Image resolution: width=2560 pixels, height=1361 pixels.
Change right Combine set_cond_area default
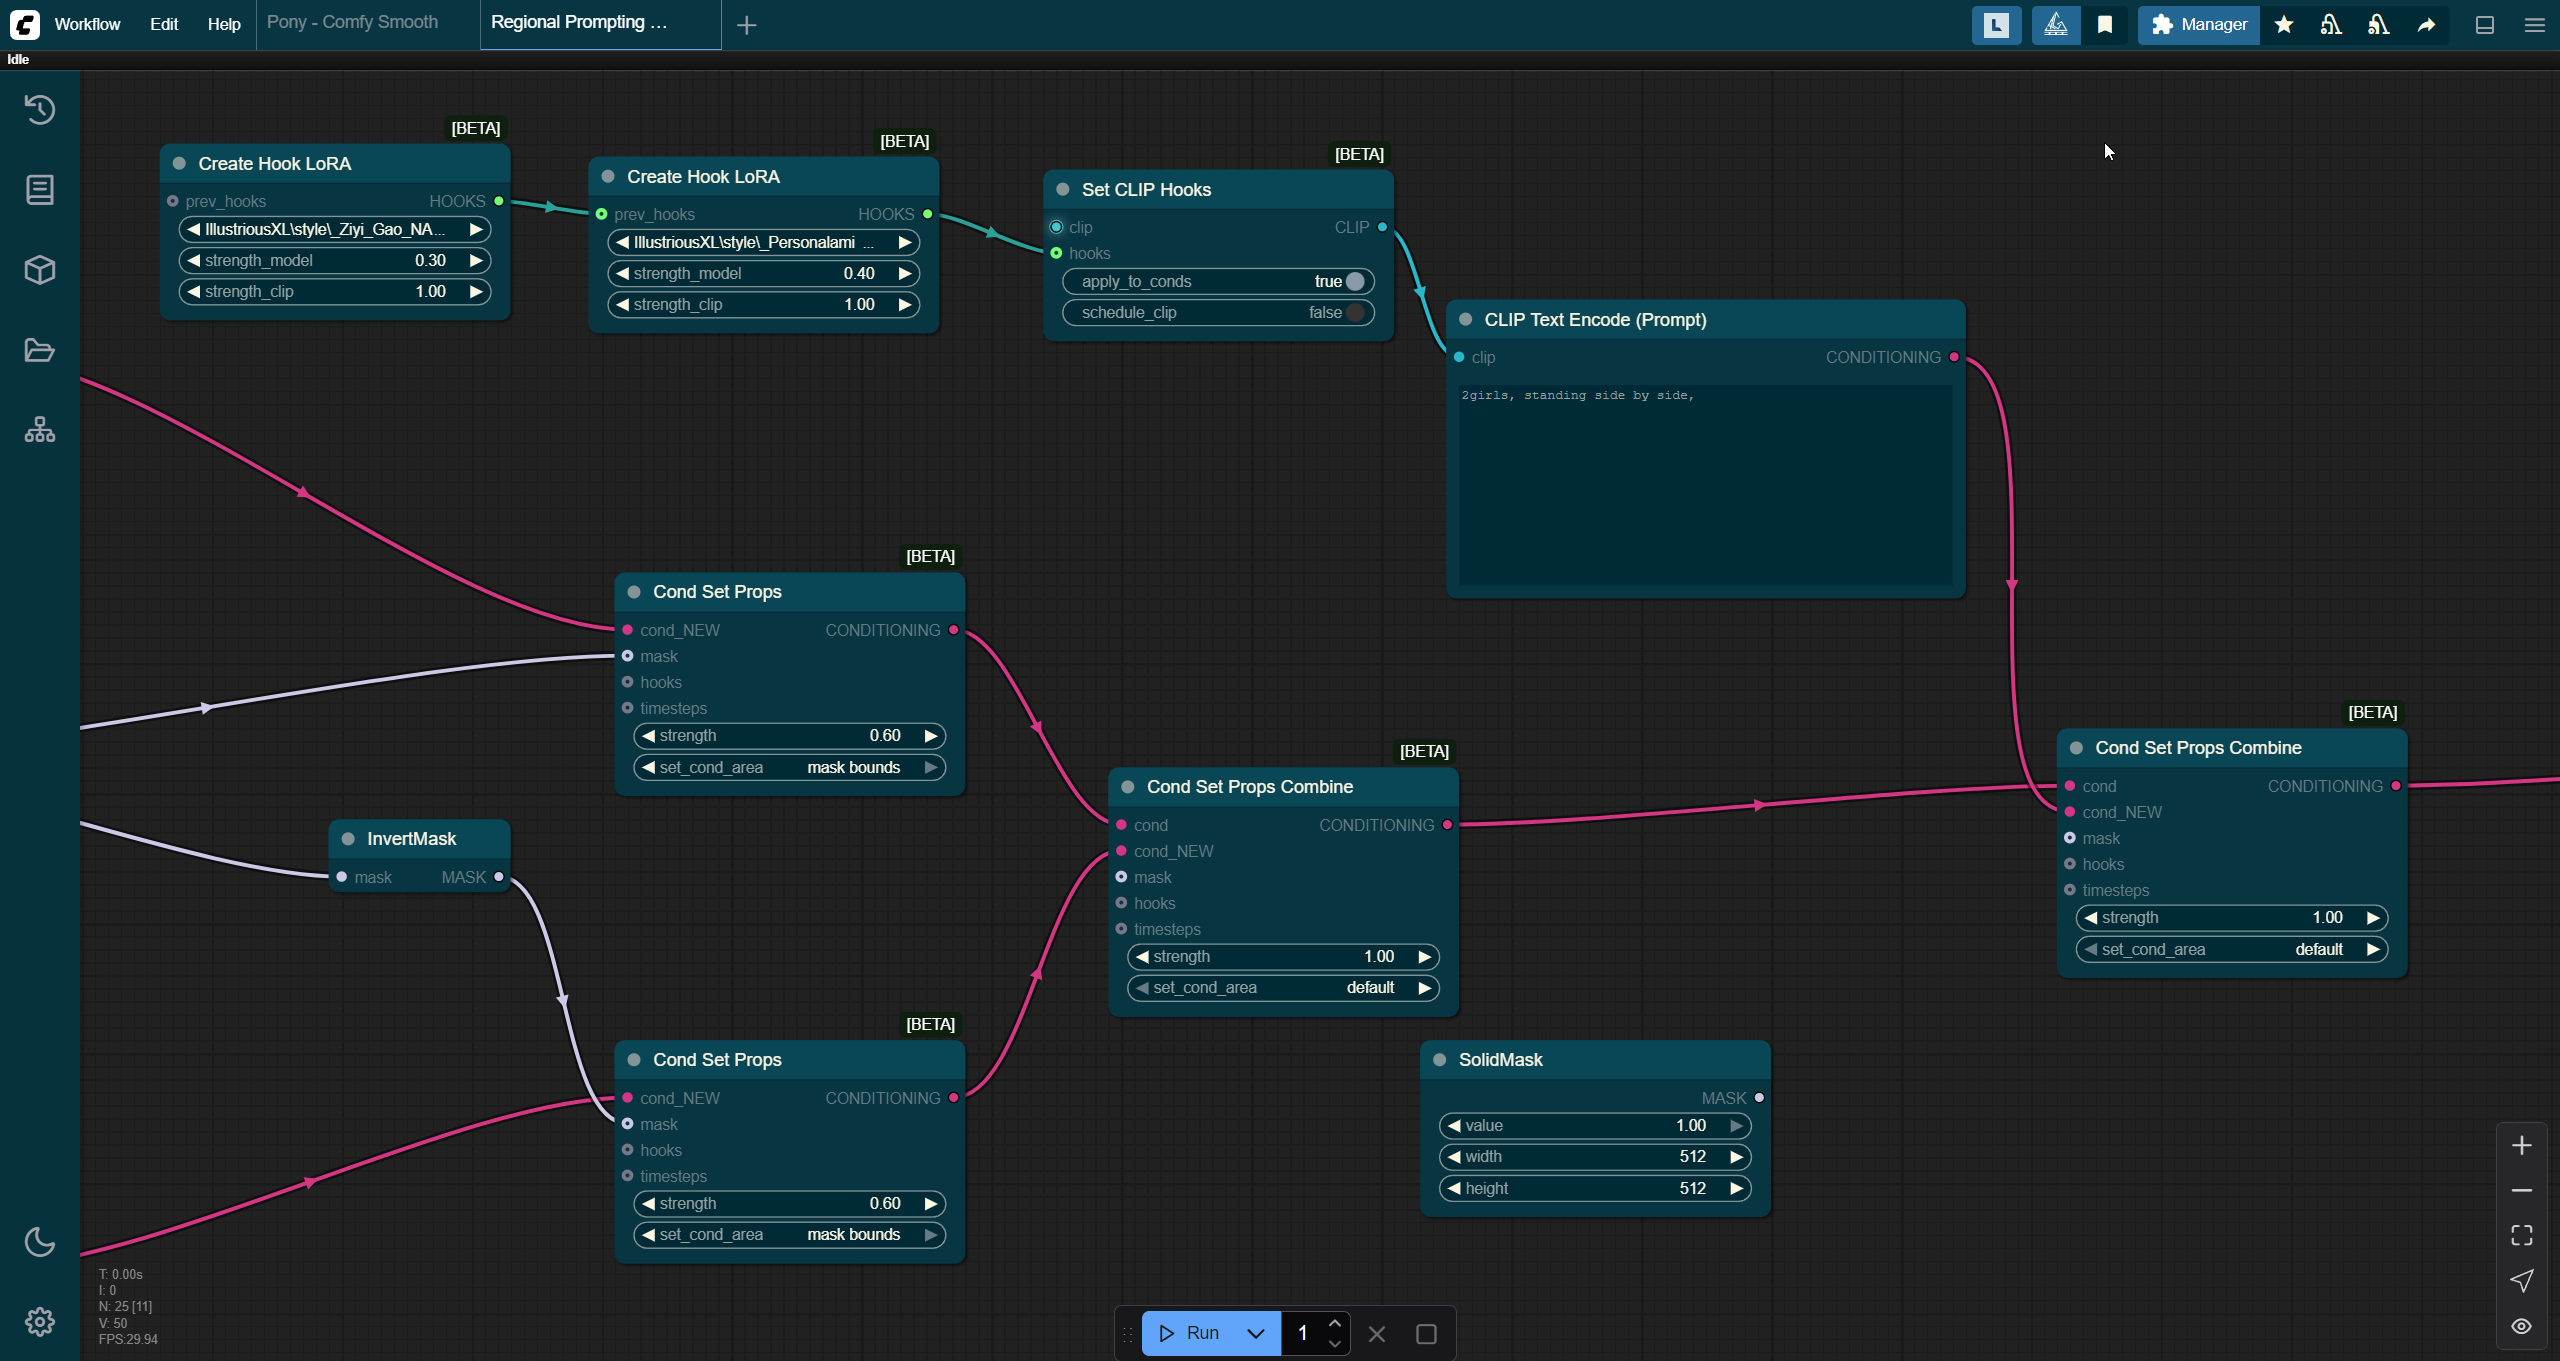pyautogui.click(x=2232, y=949)
